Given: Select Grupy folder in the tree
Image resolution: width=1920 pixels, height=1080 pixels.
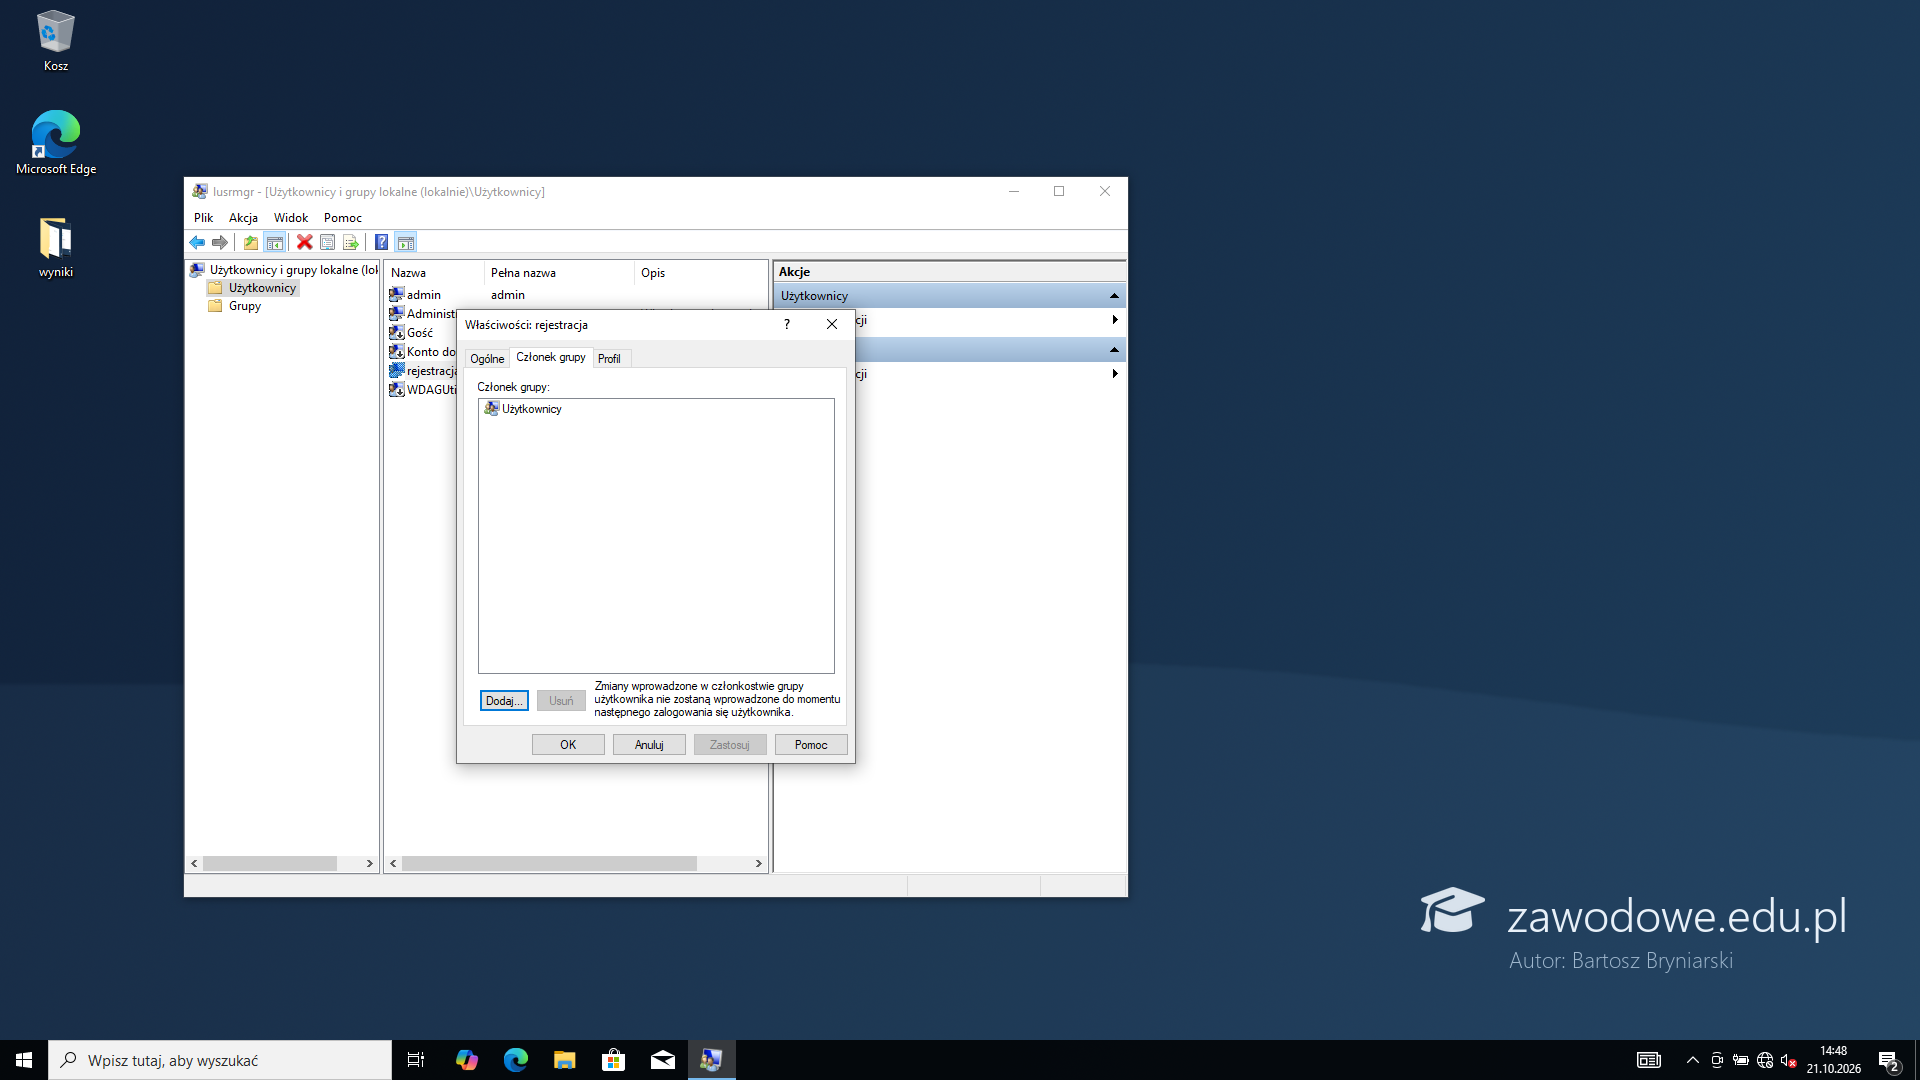Looking at the screenshot, I should [235, 306].
